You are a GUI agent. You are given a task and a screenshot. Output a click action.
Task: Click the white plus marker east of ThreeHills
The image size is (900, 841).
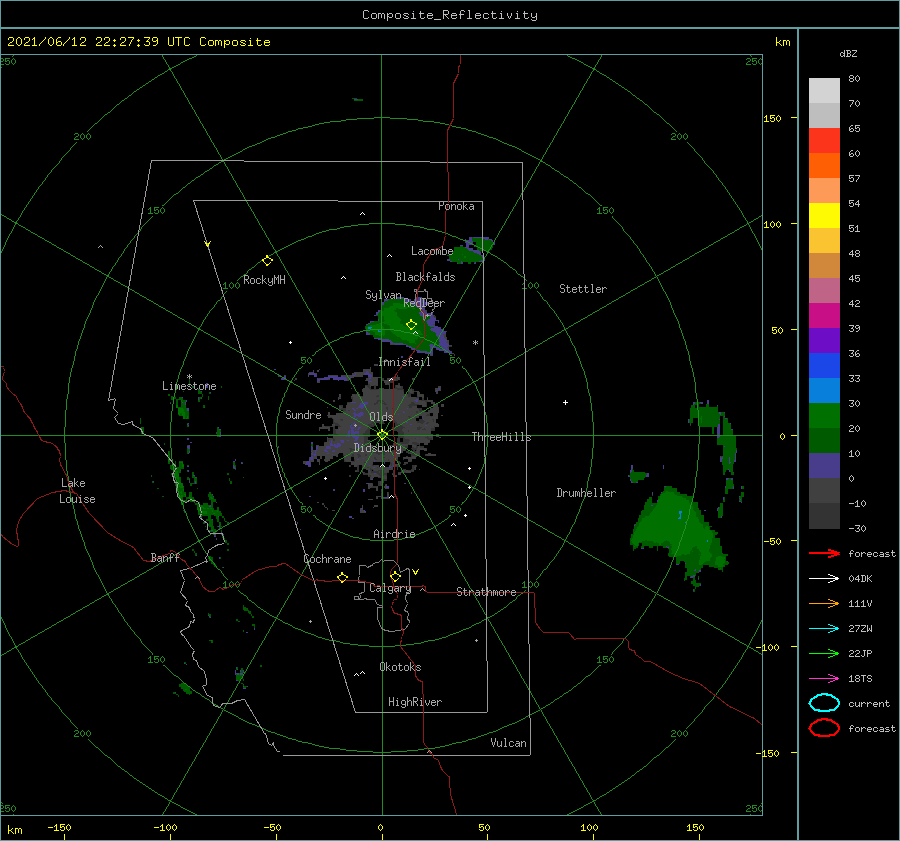(x=565, y=402)
